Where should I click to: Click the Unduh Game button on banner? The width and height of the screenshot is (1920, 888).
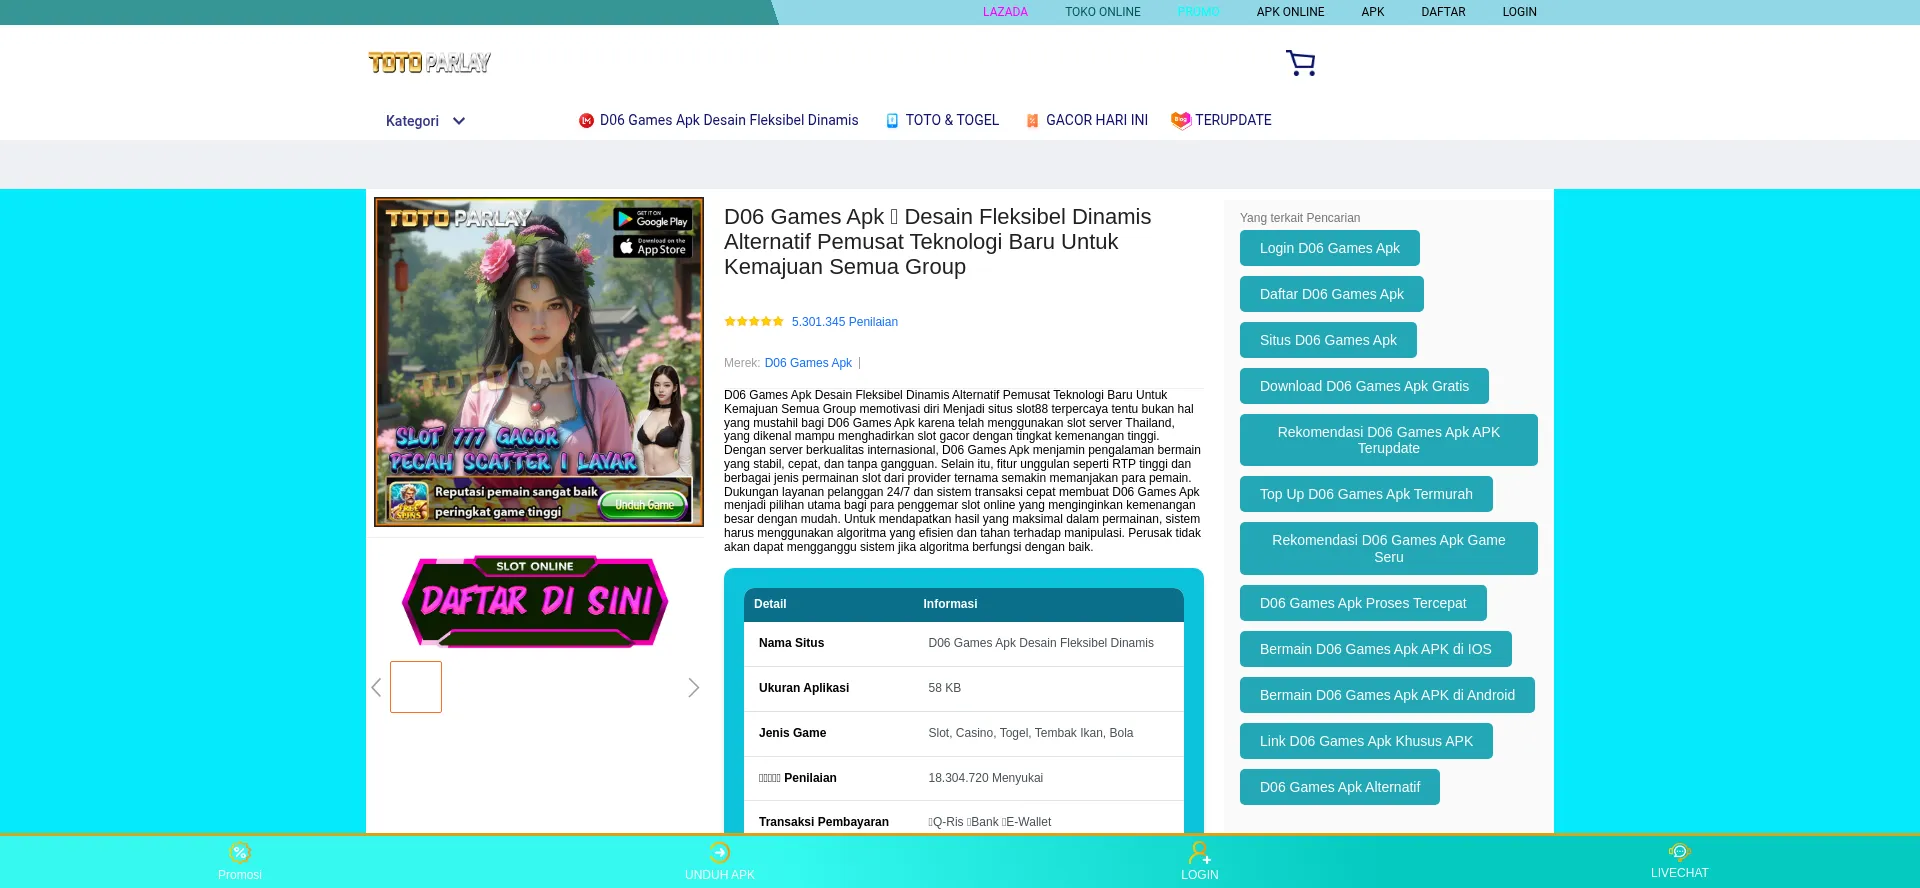pos(645,505)
